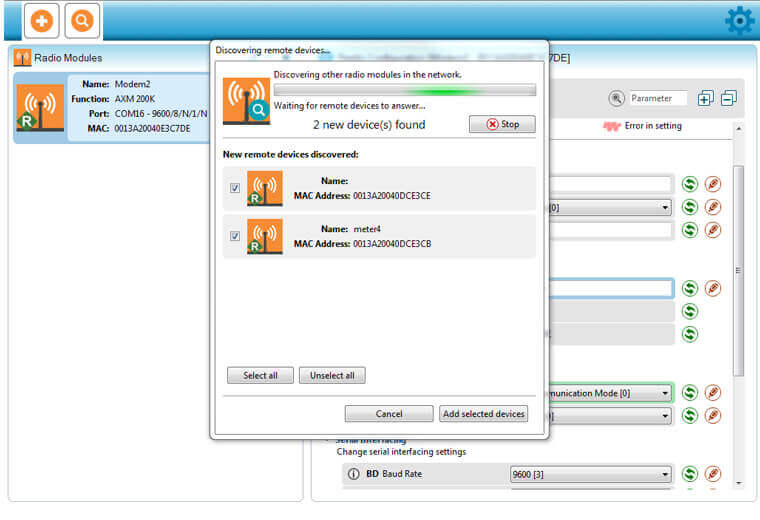Collapse all sections with the minus icon
The width and height of the screenshot is (760, 520).
point(728,98)
